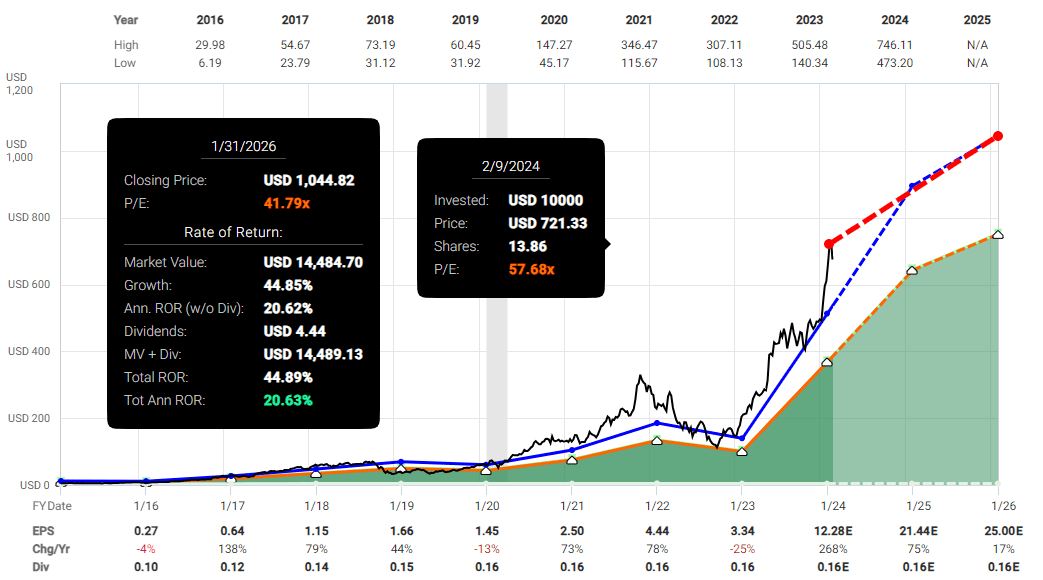Select the red endpoint marker at 1/26

coord(996,137)
